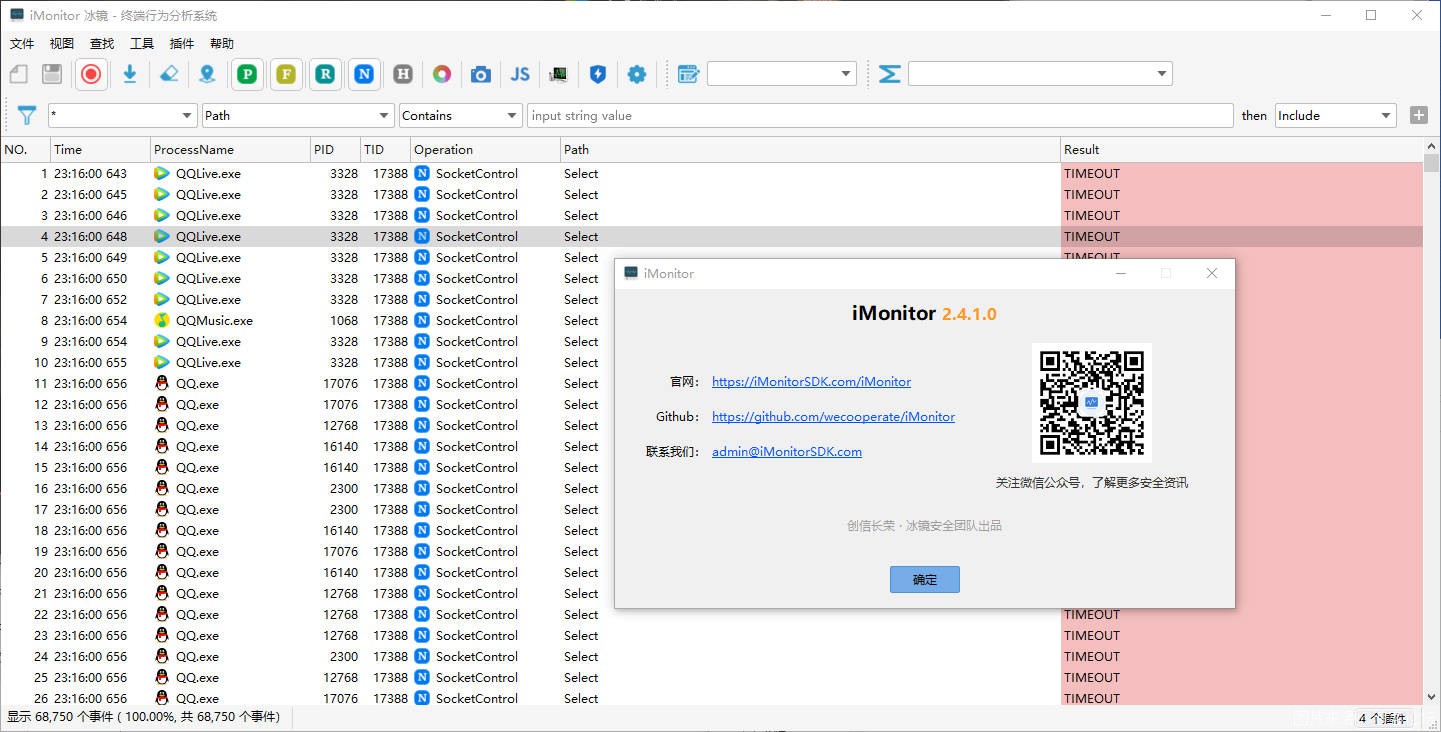Click the system monitor chip icon
This screenshot has height=732, width=1441.
(x=559, y=74)
